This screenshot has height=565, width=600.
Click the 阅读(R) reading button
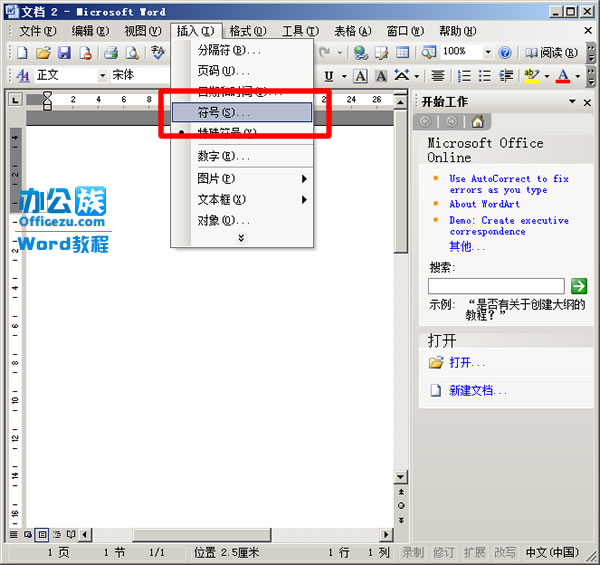pos(551,52)
